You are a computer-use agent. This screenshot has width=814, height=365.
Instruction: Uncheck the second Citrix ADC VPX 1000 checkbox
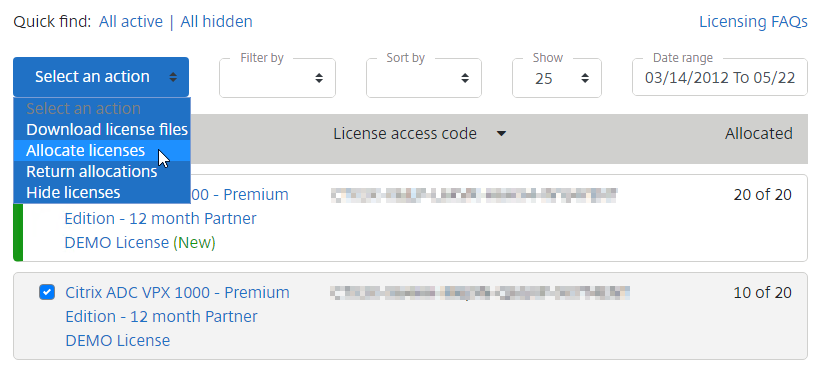[x=47, y=292]
